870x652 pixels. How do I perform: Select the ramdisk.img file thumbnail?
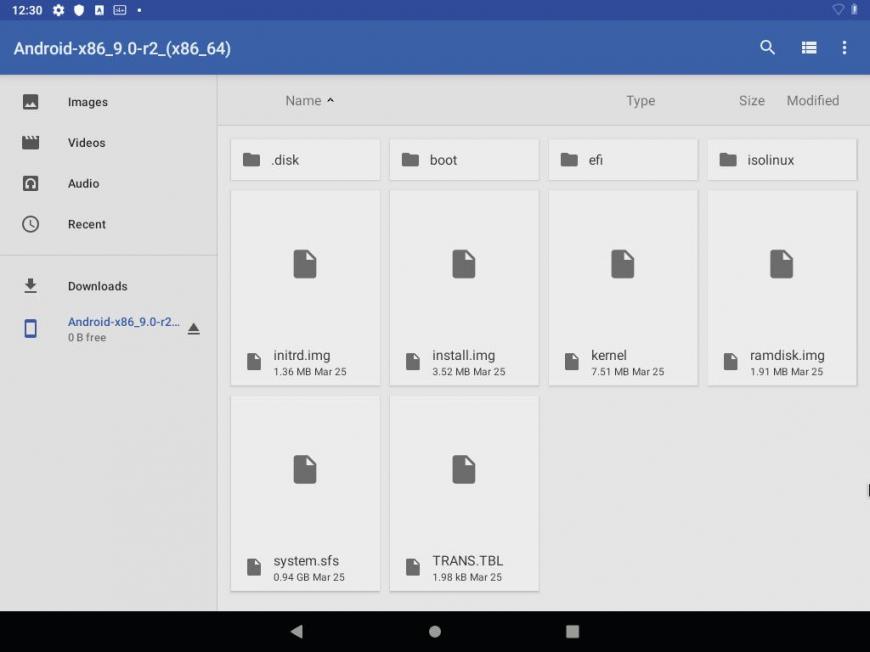tap(781, 264)
